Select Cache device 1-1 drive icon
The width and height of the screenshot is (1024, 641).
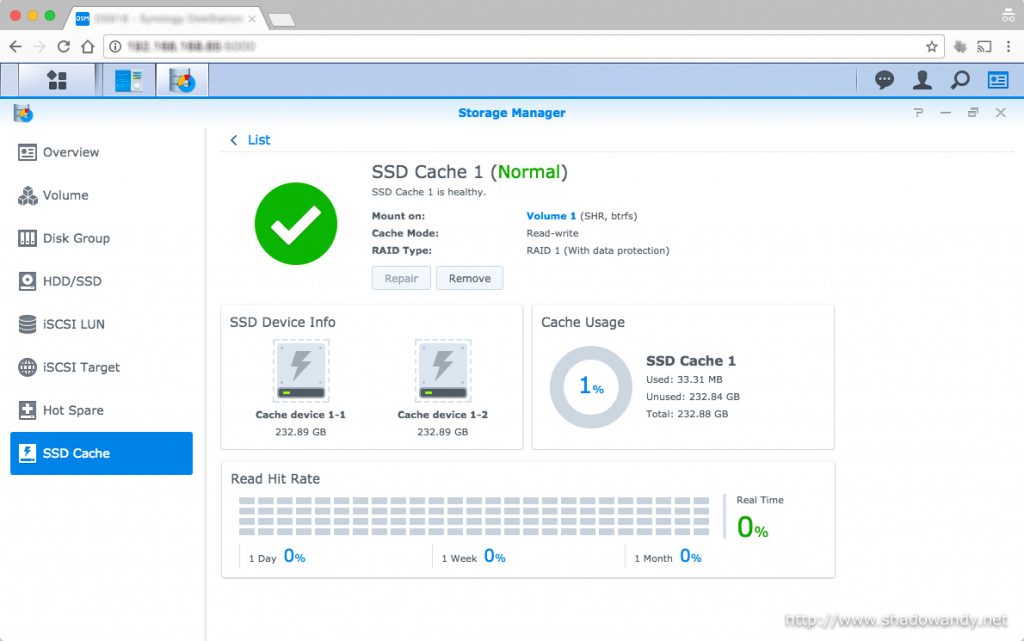pos(300,370)
